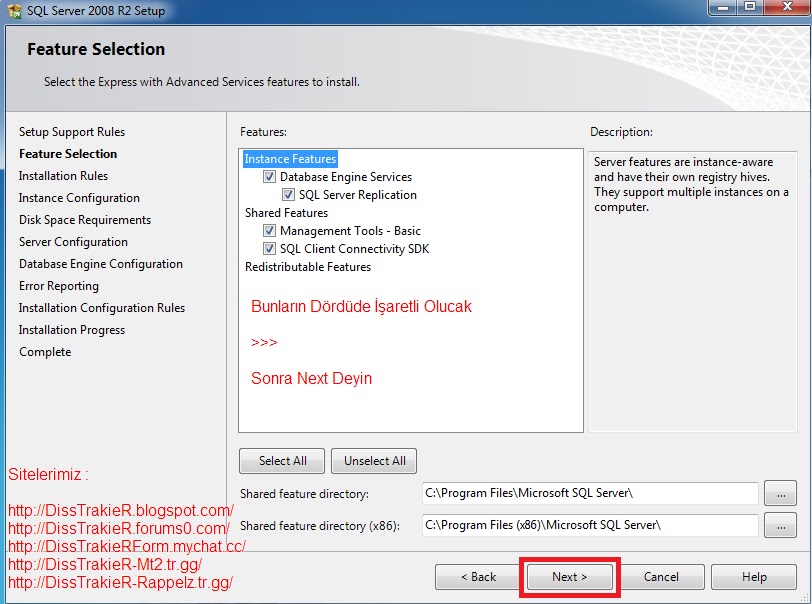
Task: Click the SQL Client Connectivity SDK label
Action: tap(355, 249)
